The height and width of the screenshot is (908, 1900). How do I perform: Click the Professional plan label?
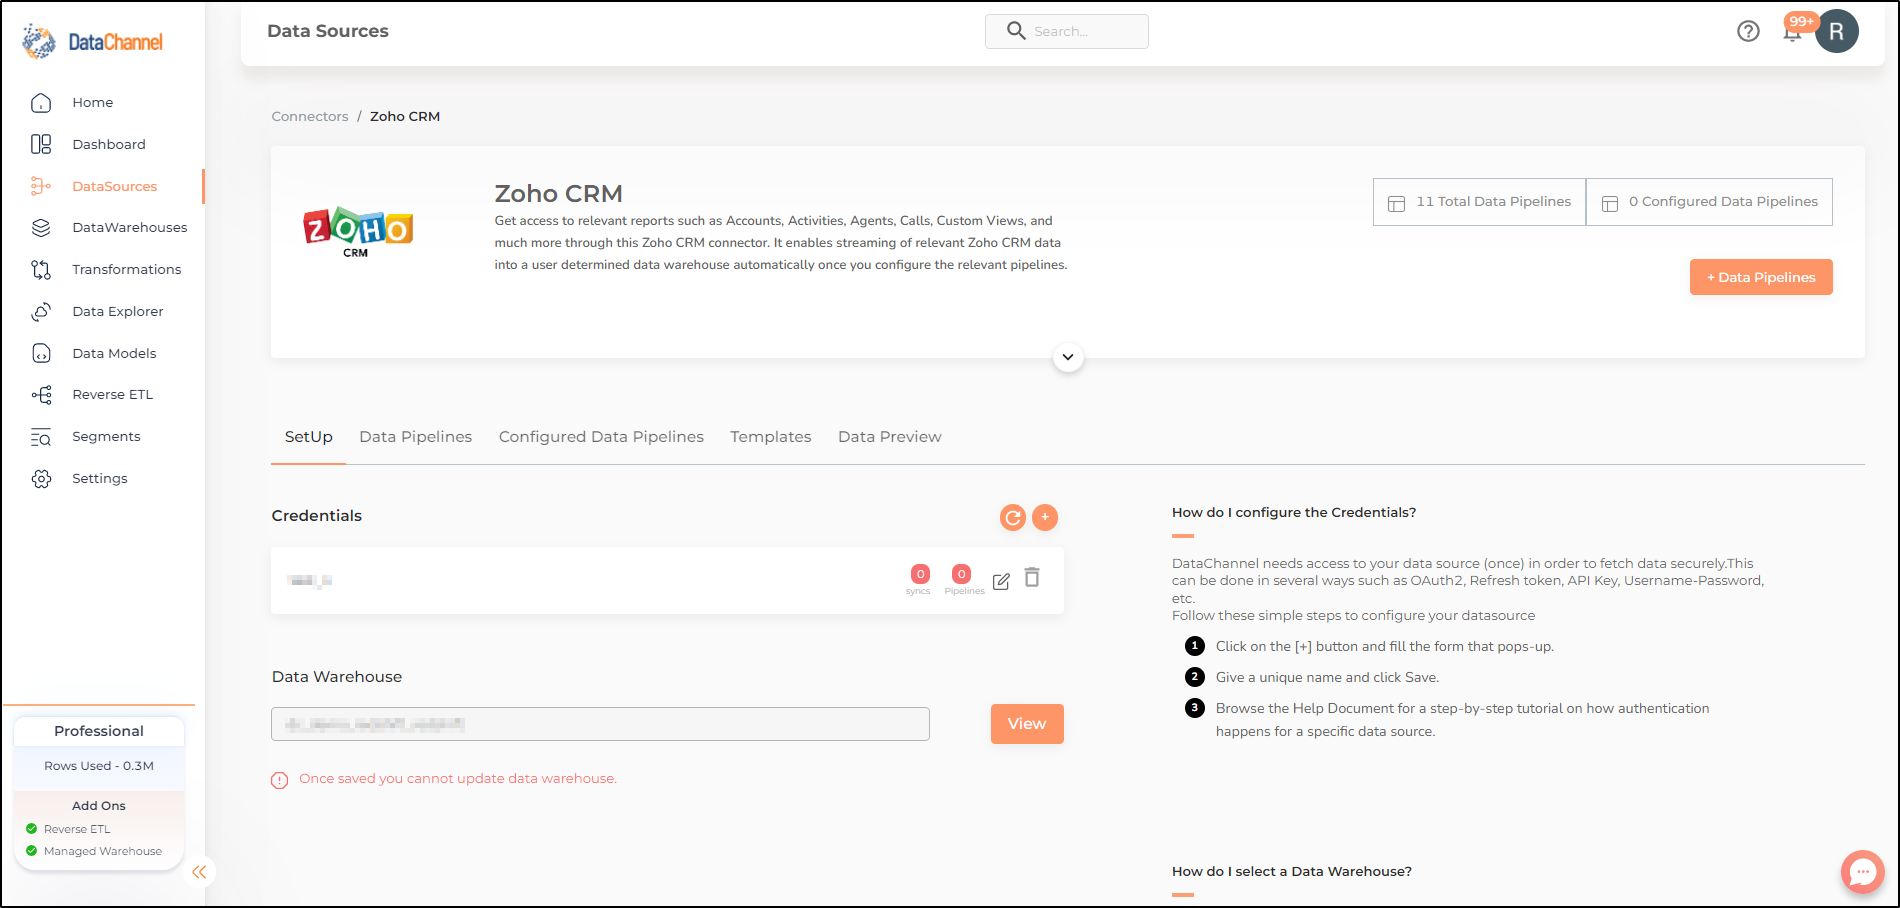tap(99, 731)
